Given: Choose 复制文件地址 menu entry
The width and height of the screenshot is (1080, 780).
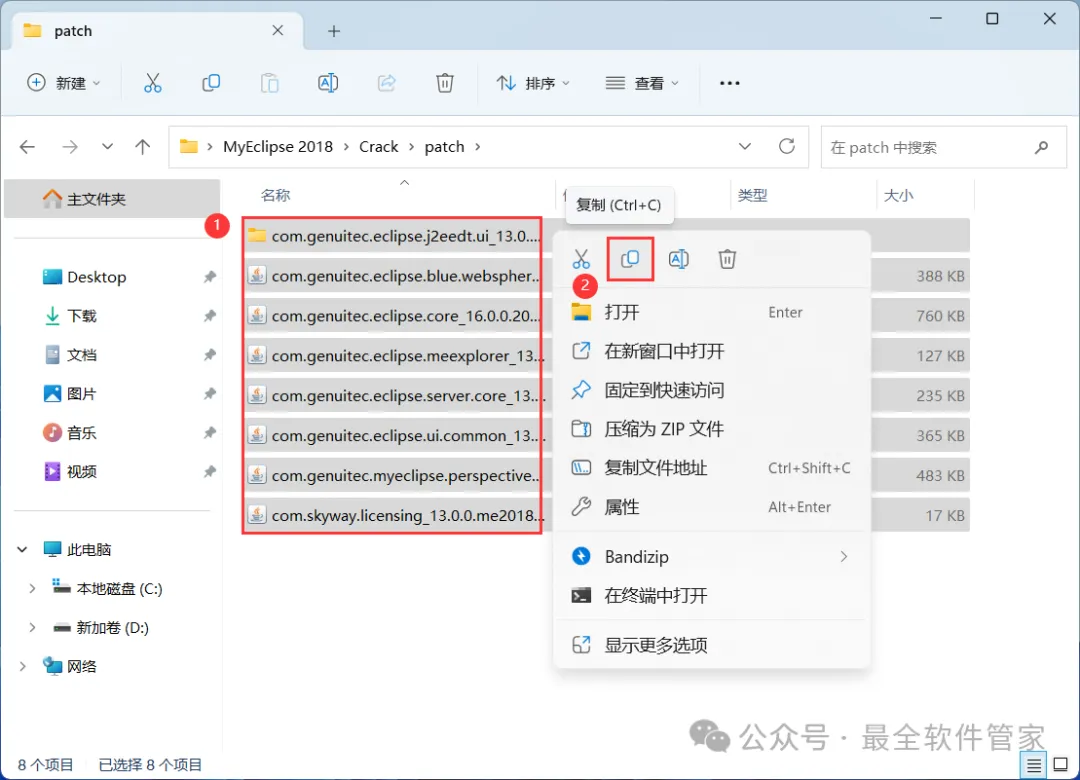Looking at the screenshot, I should point(712,468).
